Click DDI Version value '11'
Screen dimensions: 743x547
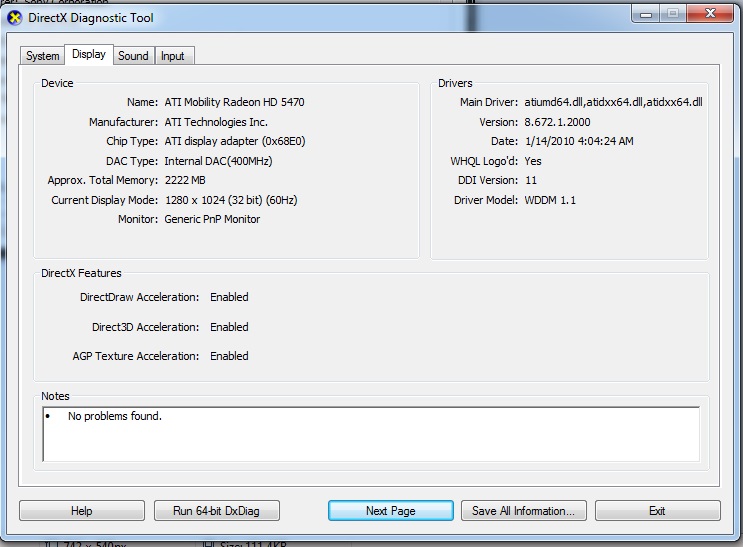(x=531, y=180)
